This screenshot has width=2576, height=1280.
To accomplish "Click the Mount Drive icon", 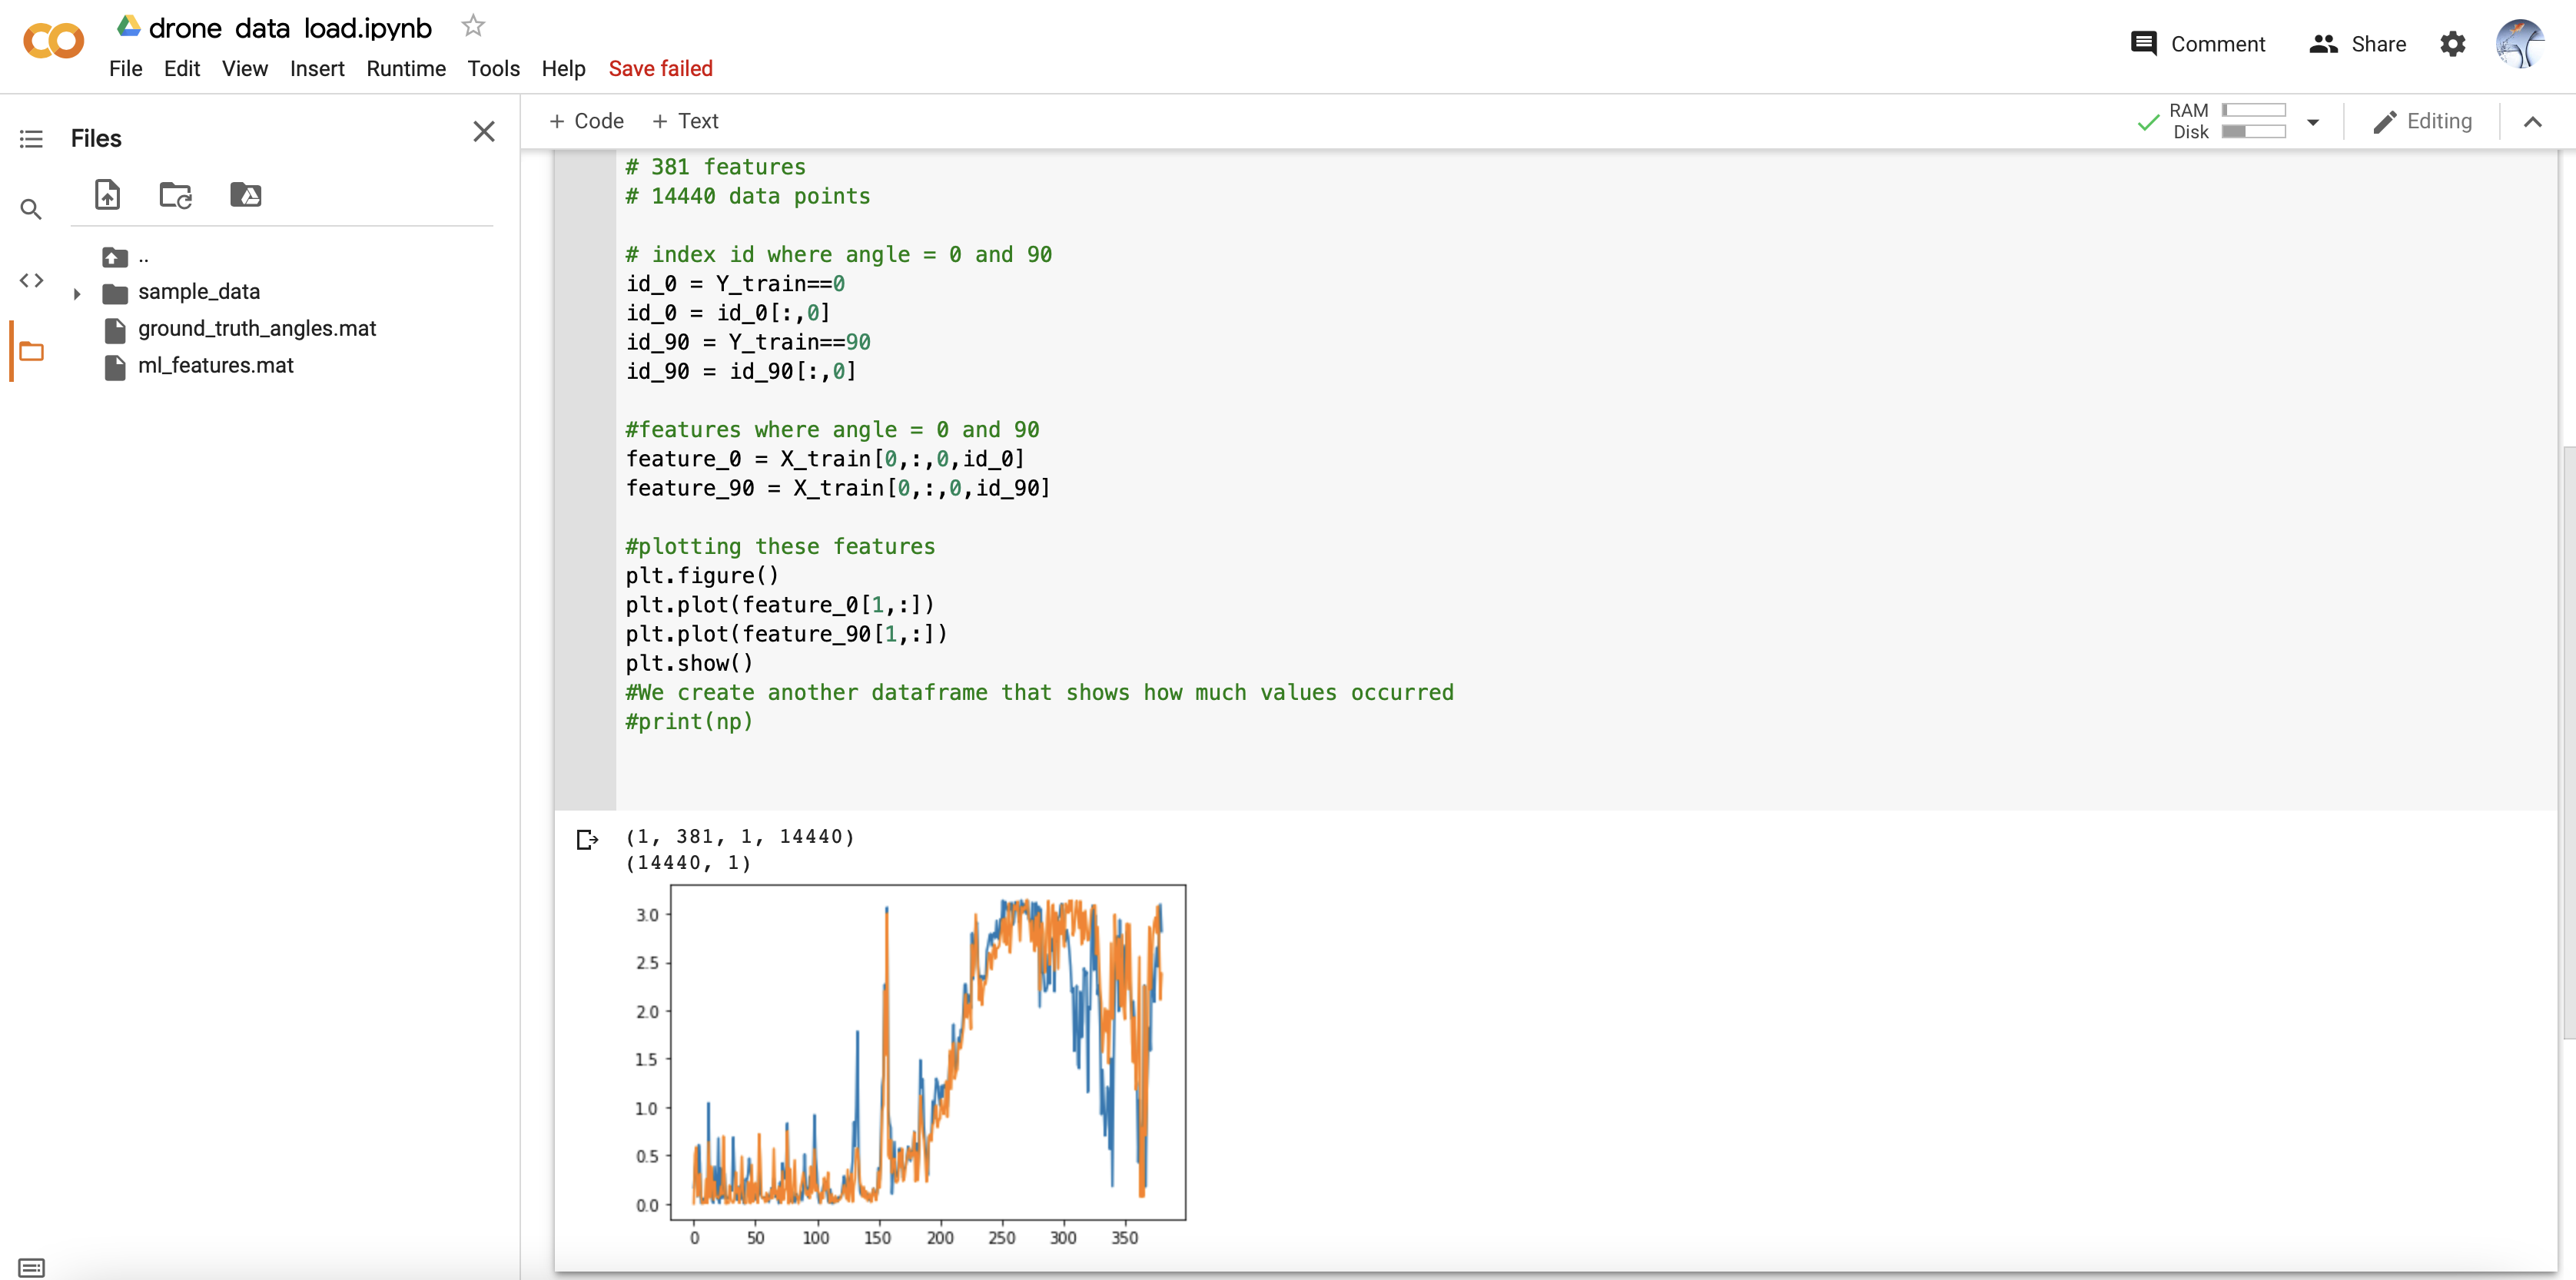I will (245, 194).
